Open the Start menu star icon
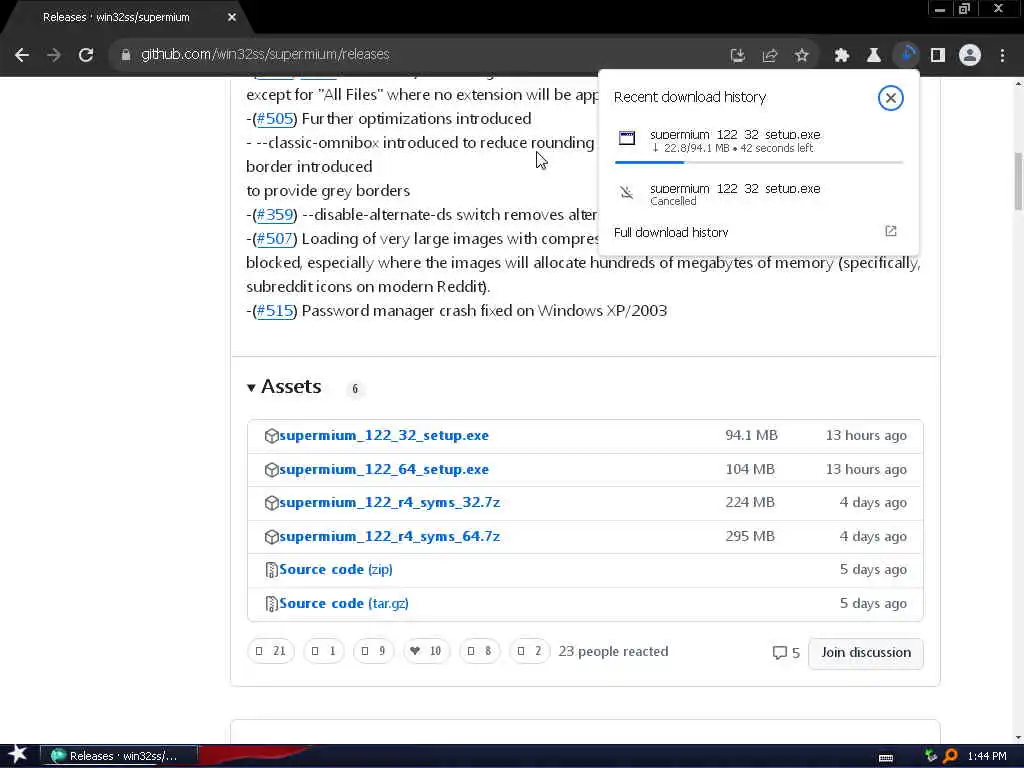 17,755
